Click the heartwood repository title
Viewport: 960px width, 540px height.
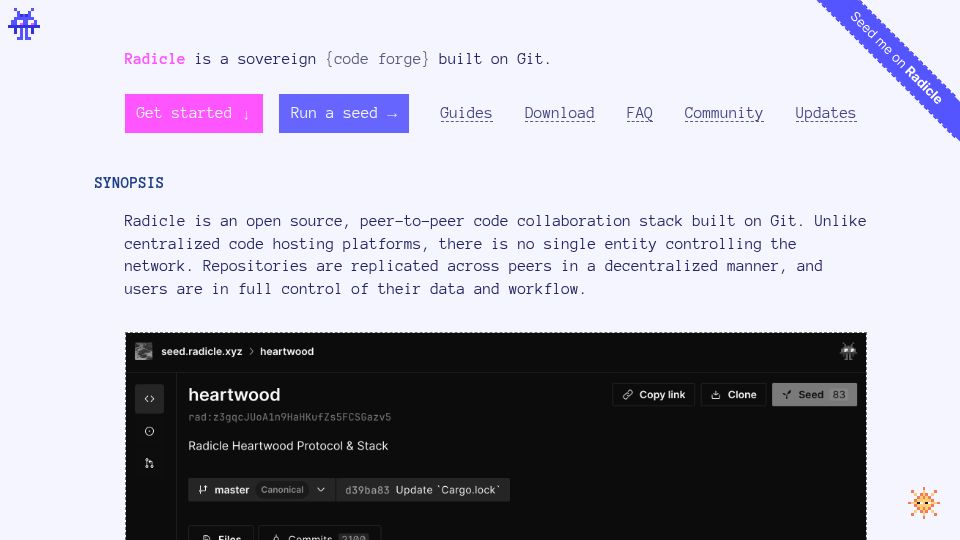pyautogui.click(x=234, y=395)
